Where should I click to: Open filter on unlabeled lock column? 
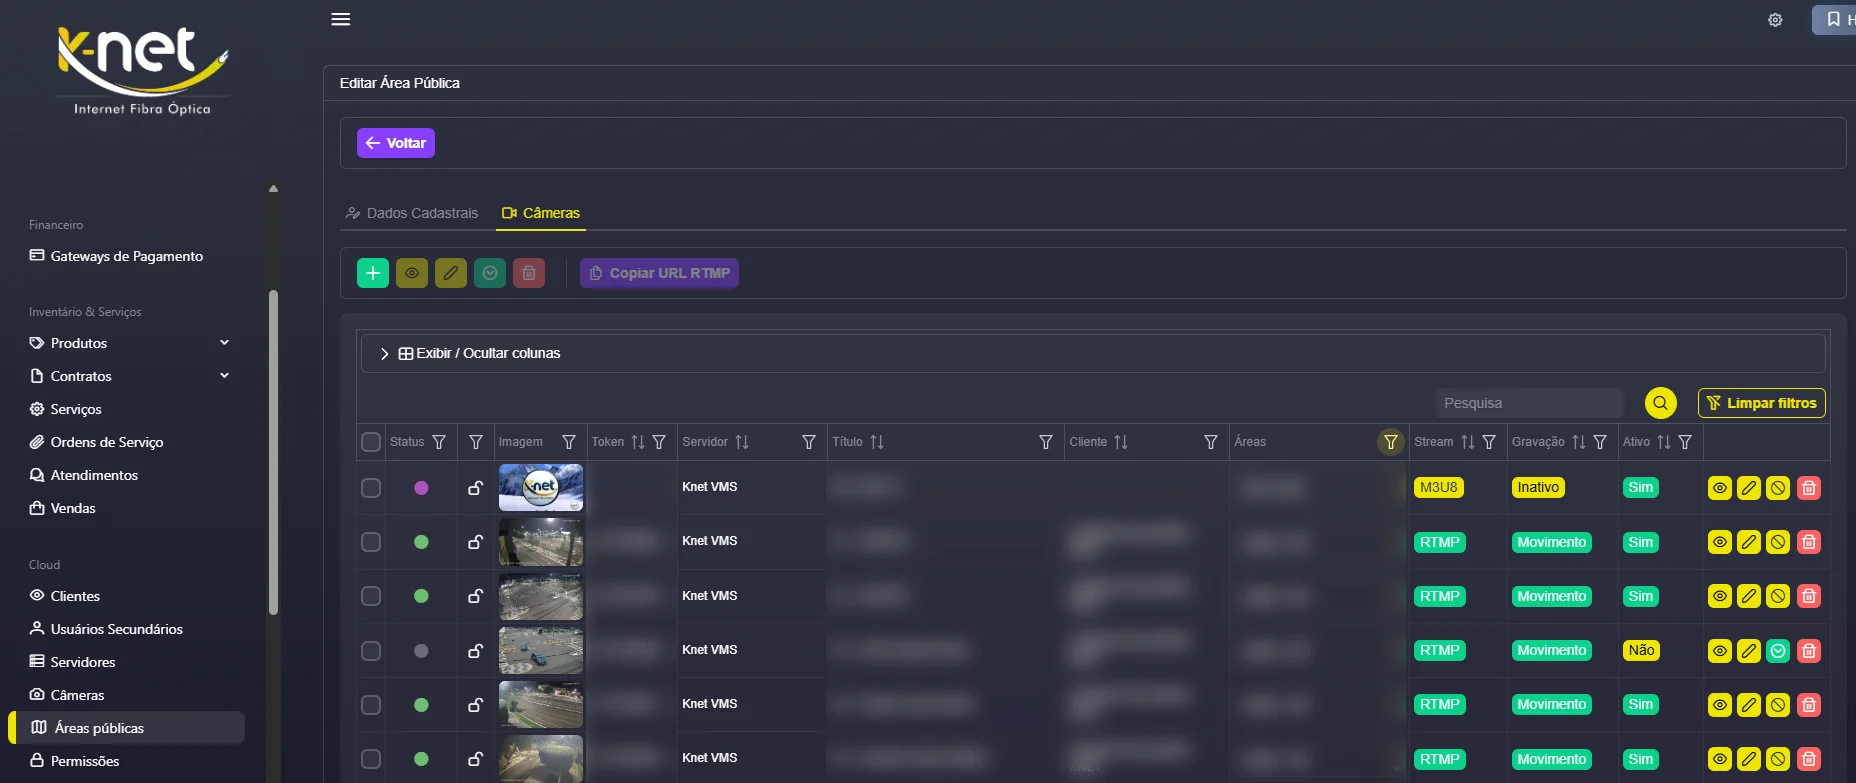pyautogui.click(x=476, y=442)
